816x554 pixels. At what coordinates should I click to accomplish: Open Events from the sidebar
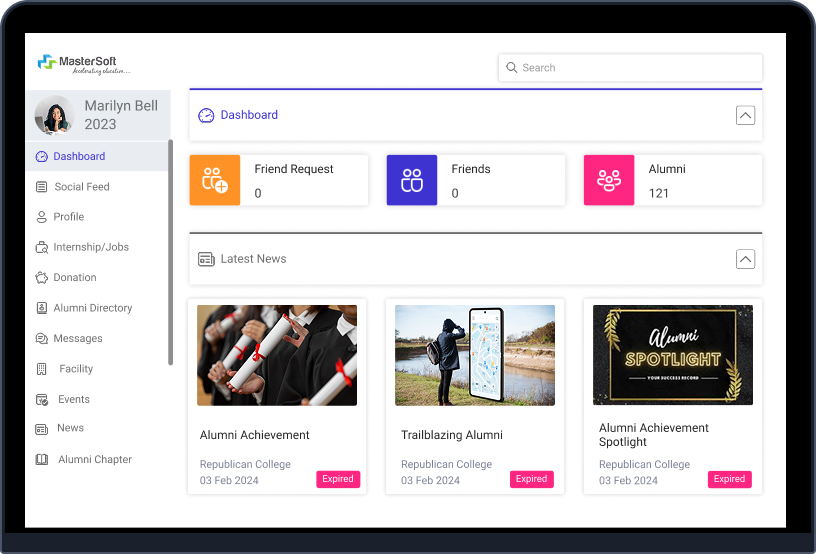tap(73, 399)
